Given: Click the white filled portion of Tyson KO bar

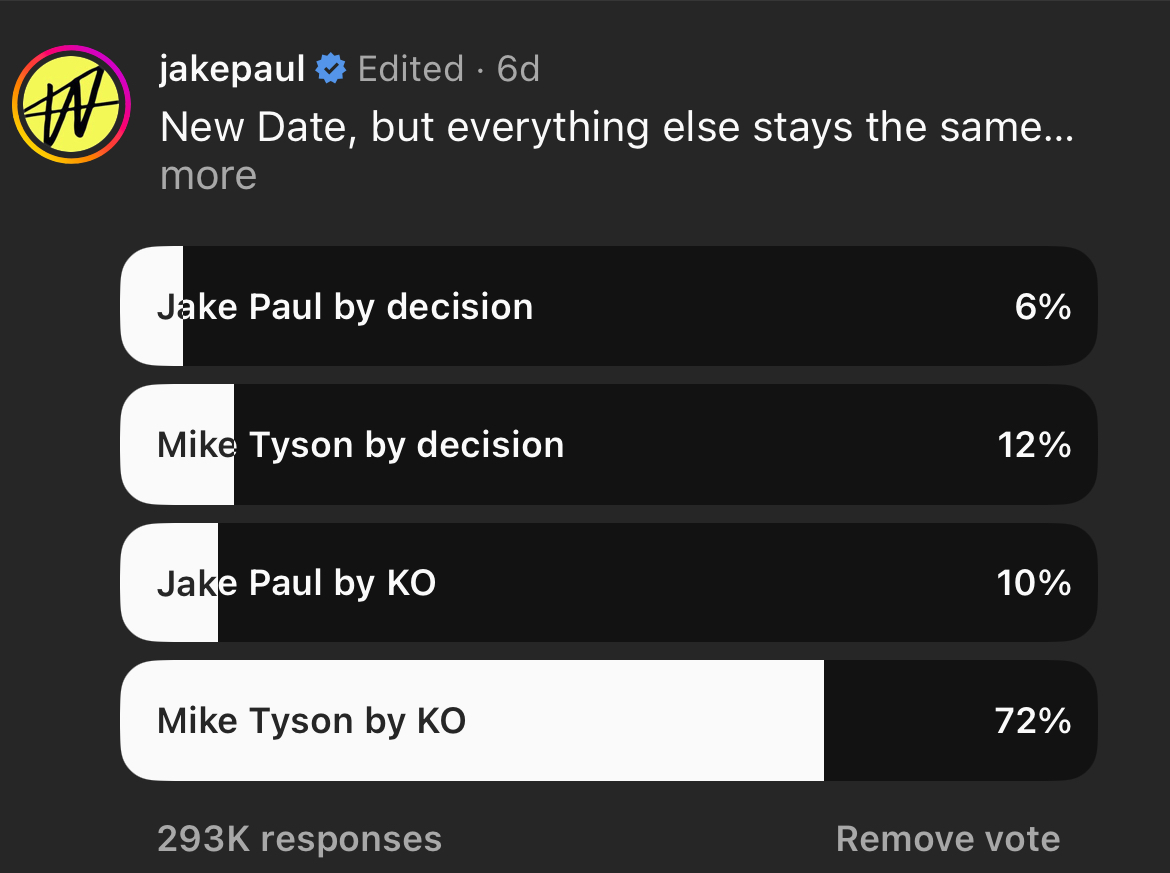Looking at the screenshot, I should 472,721.
